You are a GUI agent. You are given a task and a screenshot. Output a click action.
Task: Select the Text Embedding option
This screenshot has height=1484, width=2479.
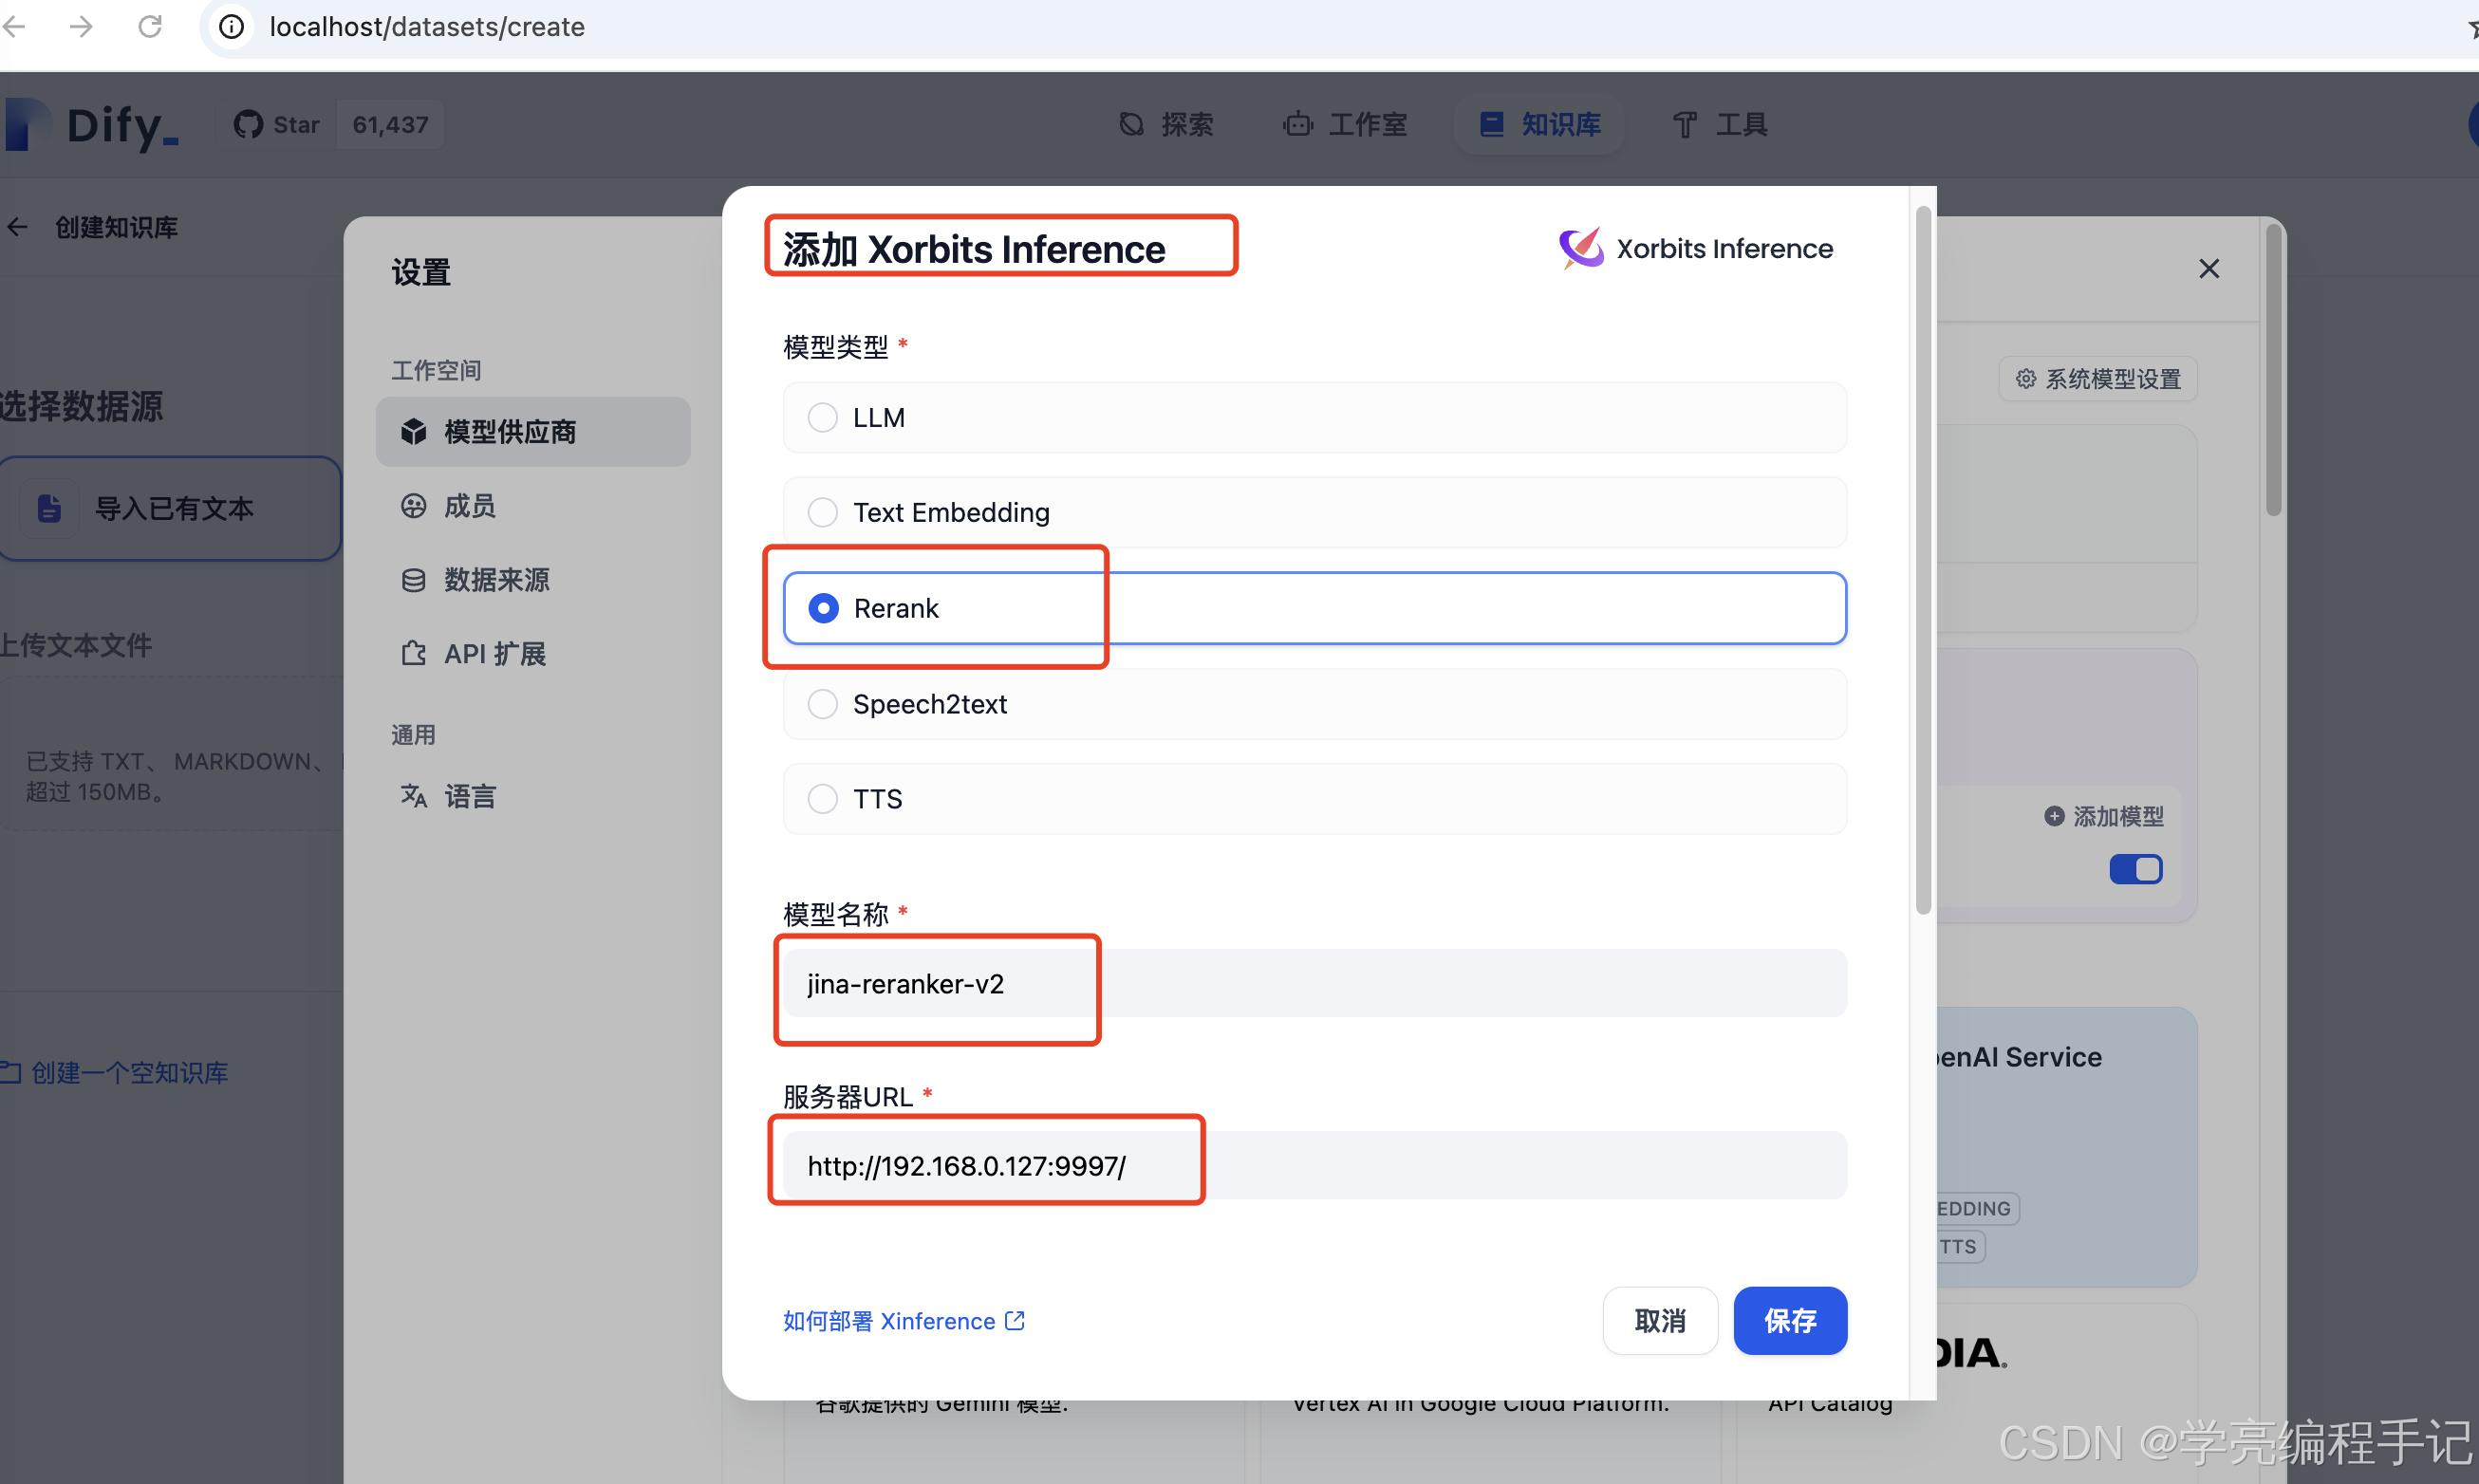(822, 512)
